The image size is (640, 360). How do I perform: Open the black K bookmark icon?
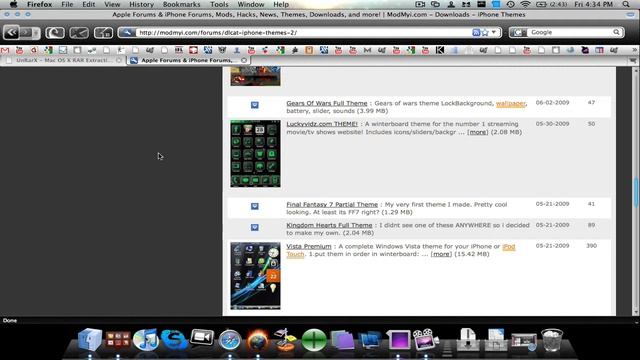click(x=440, y=50)
